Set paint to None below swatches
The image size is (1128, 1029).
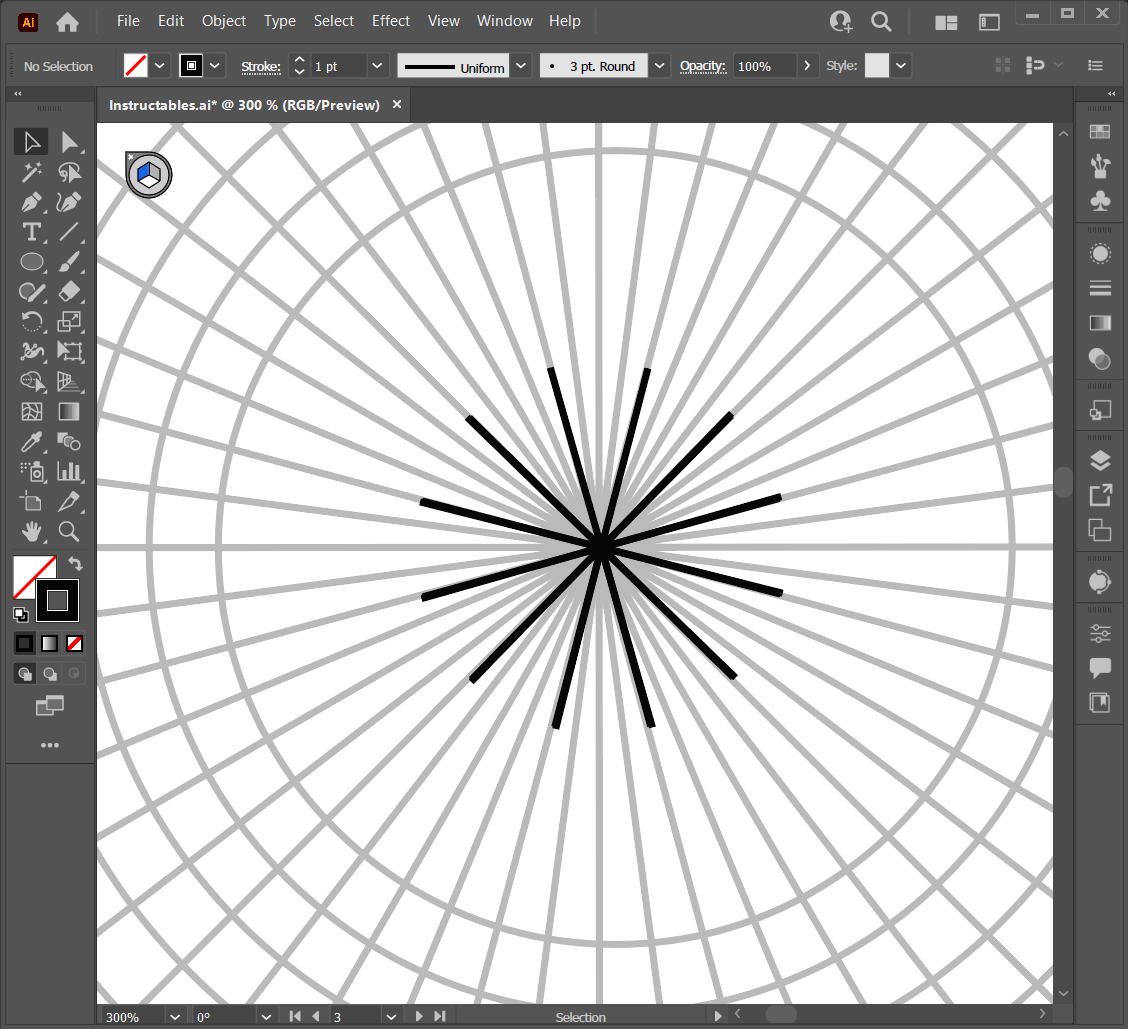tap(74, 643)
